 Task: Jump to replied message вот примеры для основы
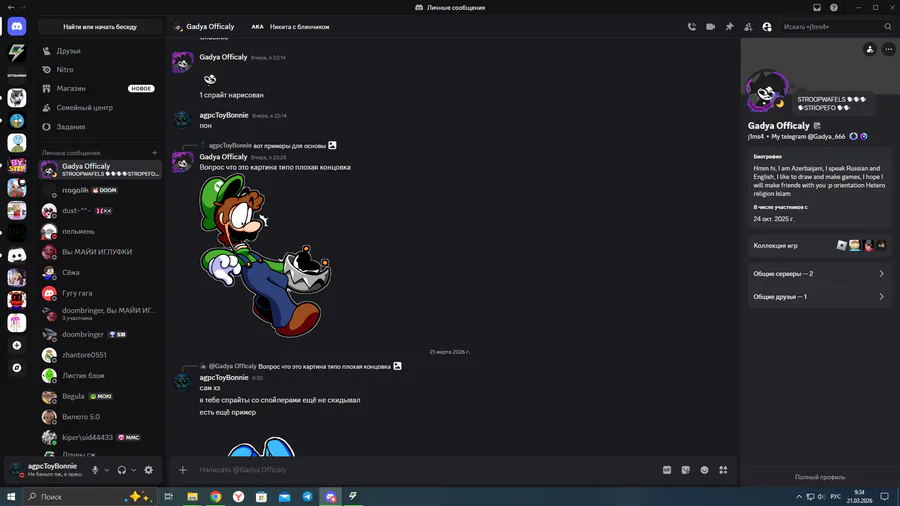pyautogui.click(x=289, y=146)
